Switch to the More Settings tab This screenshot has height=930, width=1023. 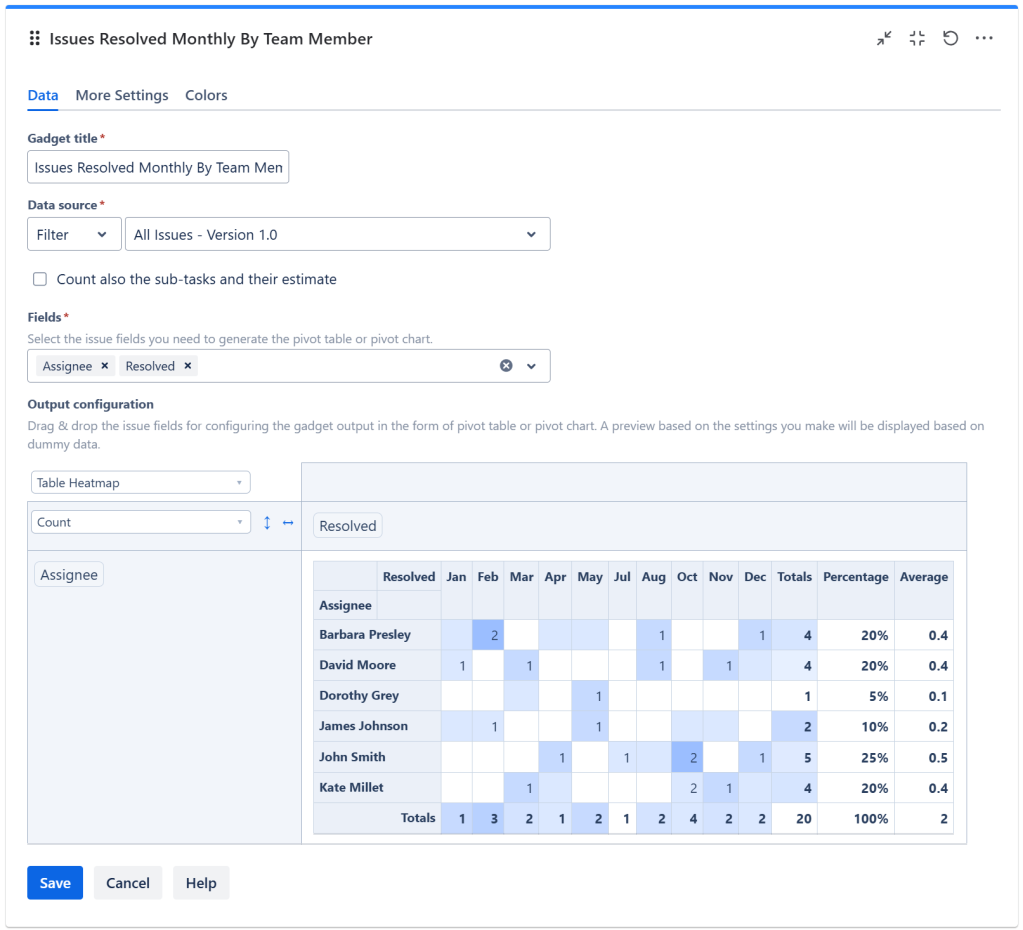tap(121, 95)
